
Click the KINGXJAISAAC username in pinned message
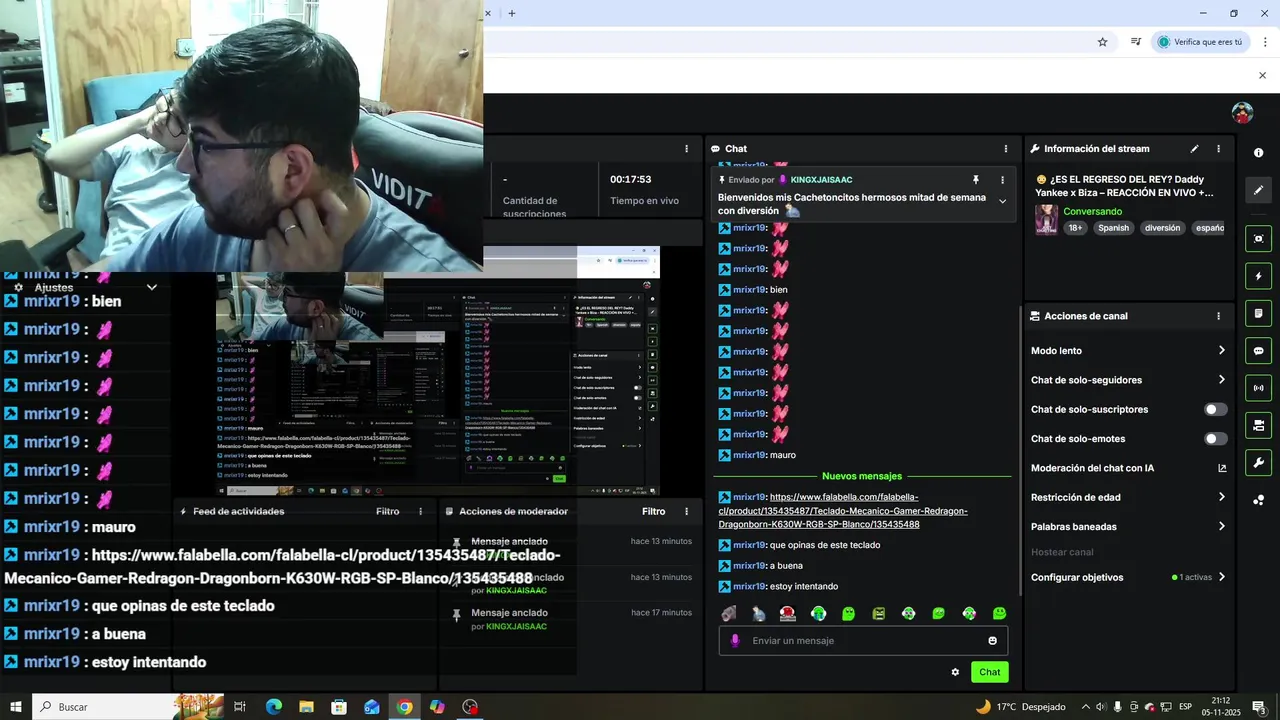pyautogui.click(x=821, y=180)
